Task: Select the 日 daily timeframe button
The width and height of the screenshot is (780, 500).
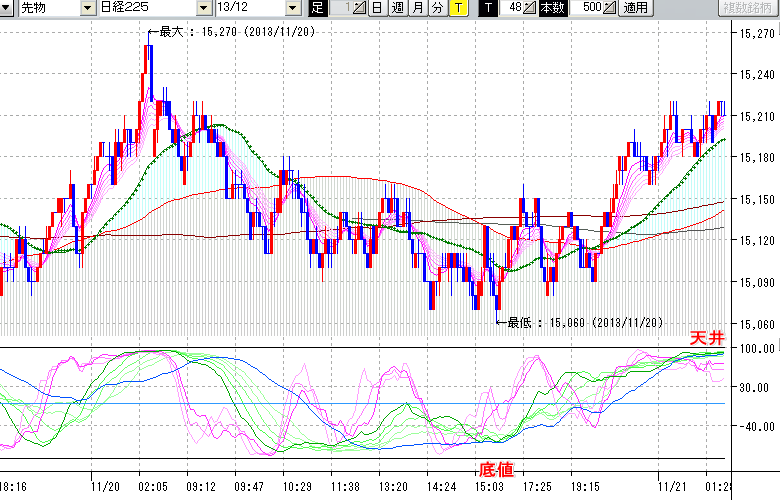Action: (377, 8)
